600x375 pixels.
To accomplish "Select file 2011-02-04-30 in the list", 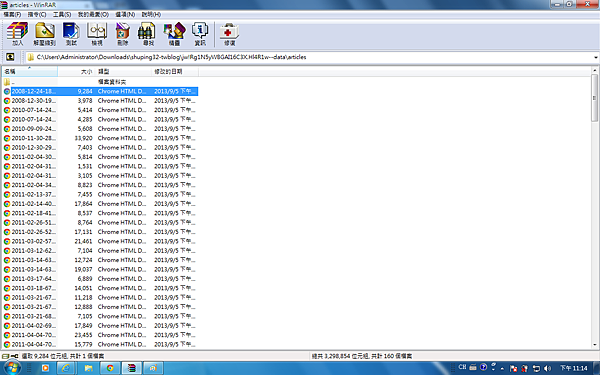I will [100, 157].
